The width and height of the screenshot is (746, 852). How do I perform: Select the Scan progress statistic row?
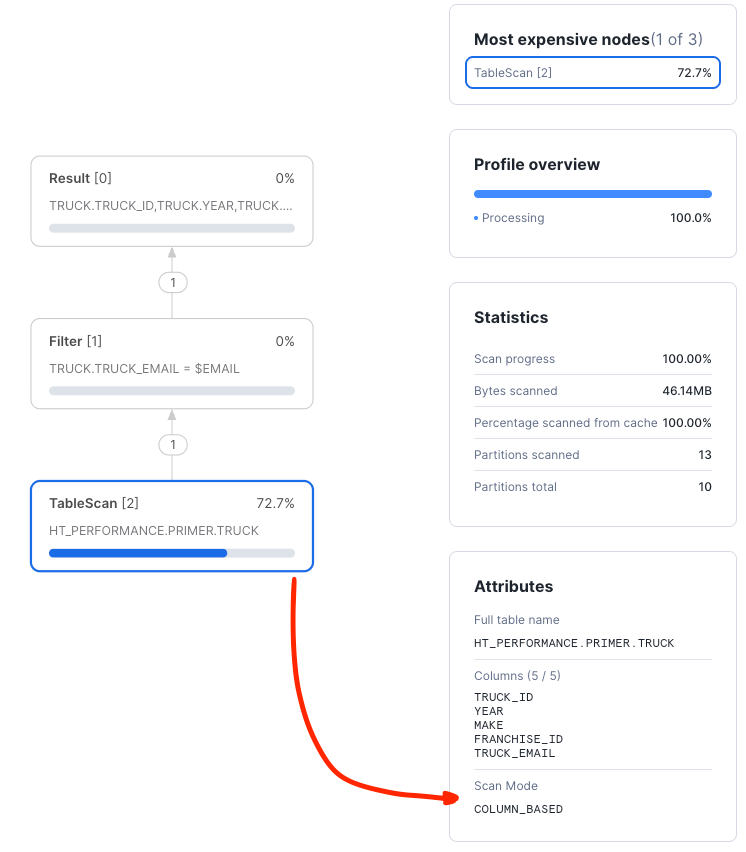pyautogui.click(x=592, y=359)
